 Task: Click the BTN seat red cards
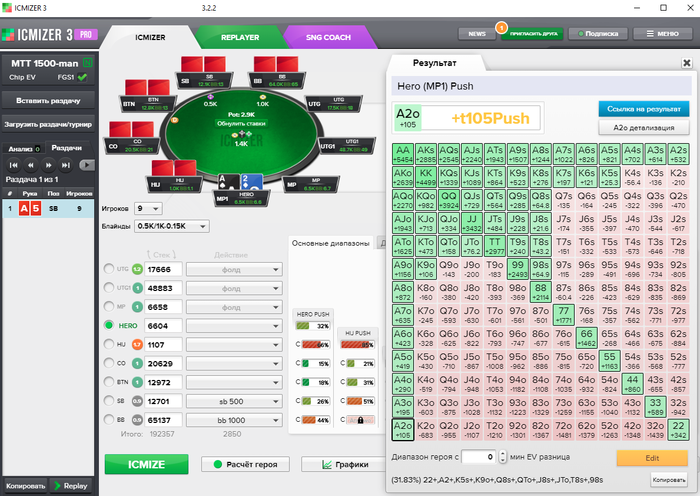(x=147, y=87)
